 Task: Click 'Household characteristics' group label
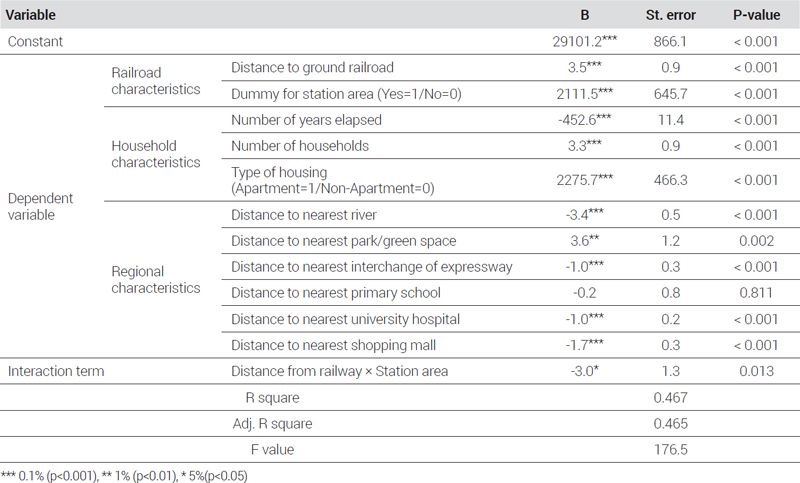[x=156, y=154]
